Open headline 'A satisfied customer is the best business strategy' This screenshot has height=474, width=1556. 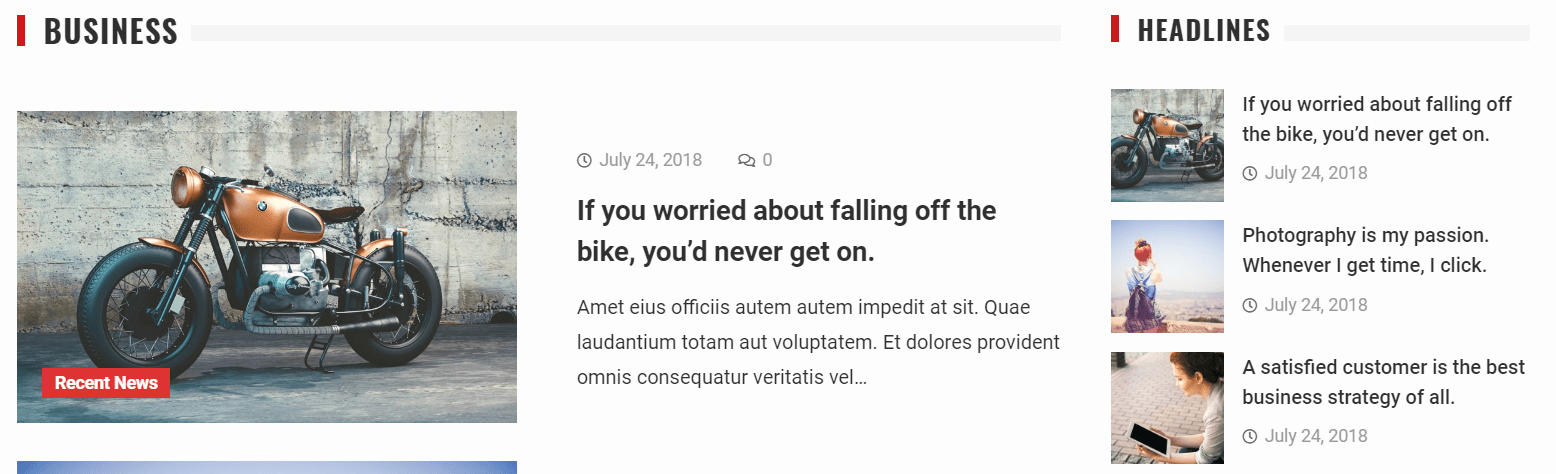pos(1384,382)
